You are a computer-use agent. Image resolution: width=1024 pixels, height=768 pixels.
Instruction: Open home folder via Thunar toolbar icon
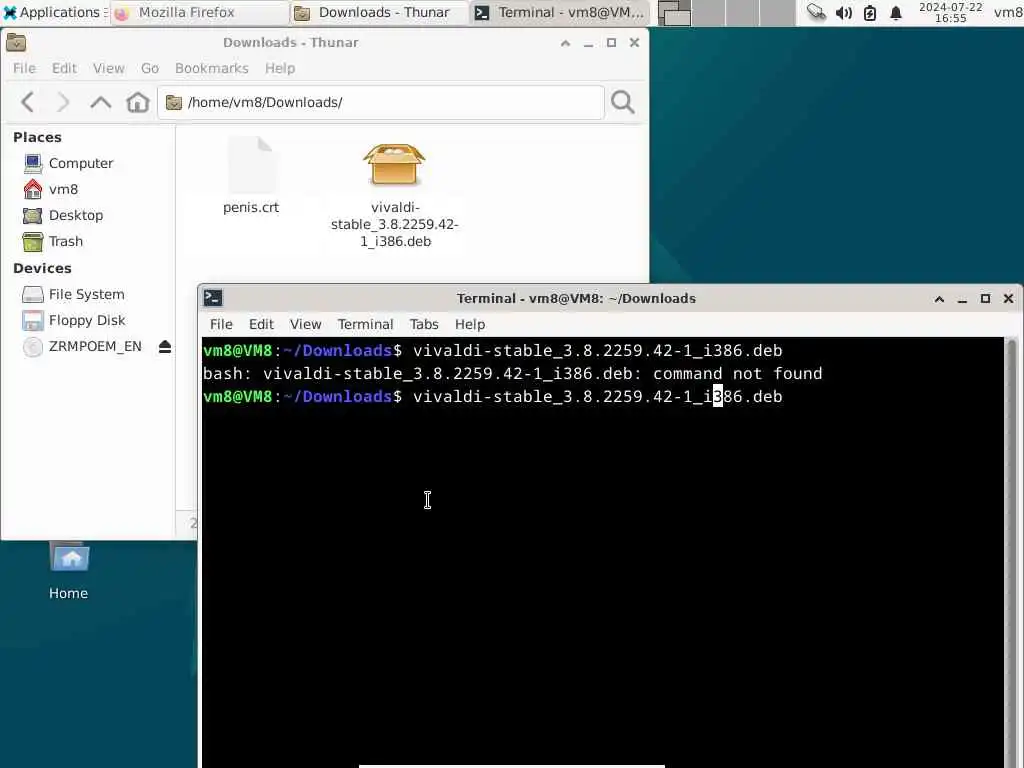(138, 102)
